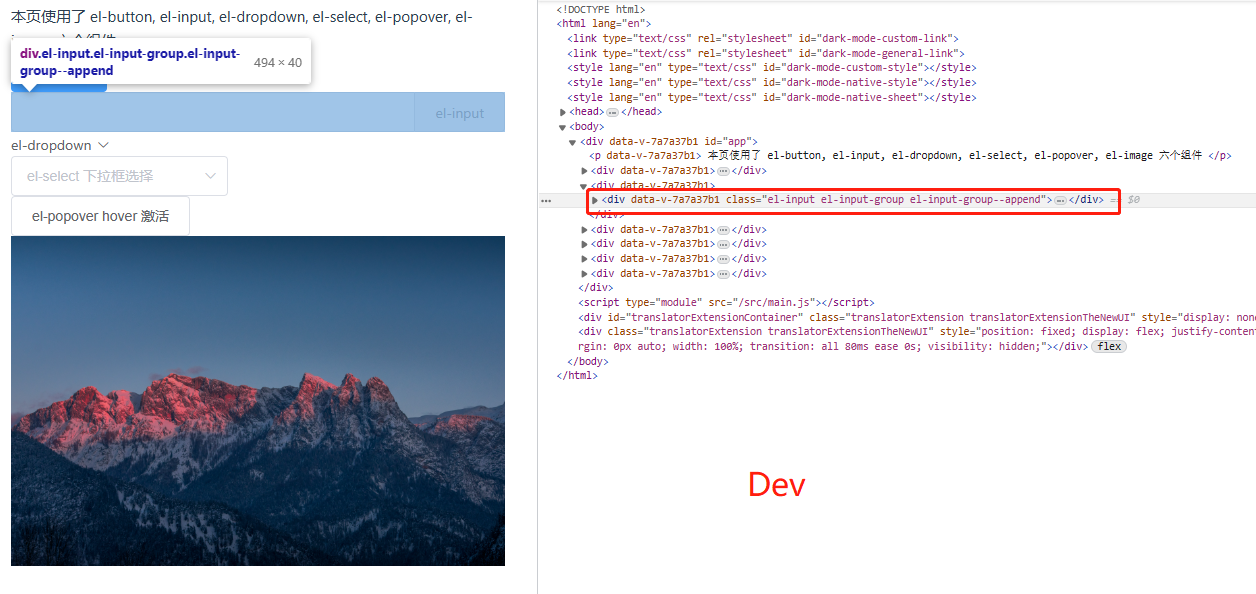Select the <html lang="en"> node
The image size is (1256, 594).
click(x=604, y=23)
